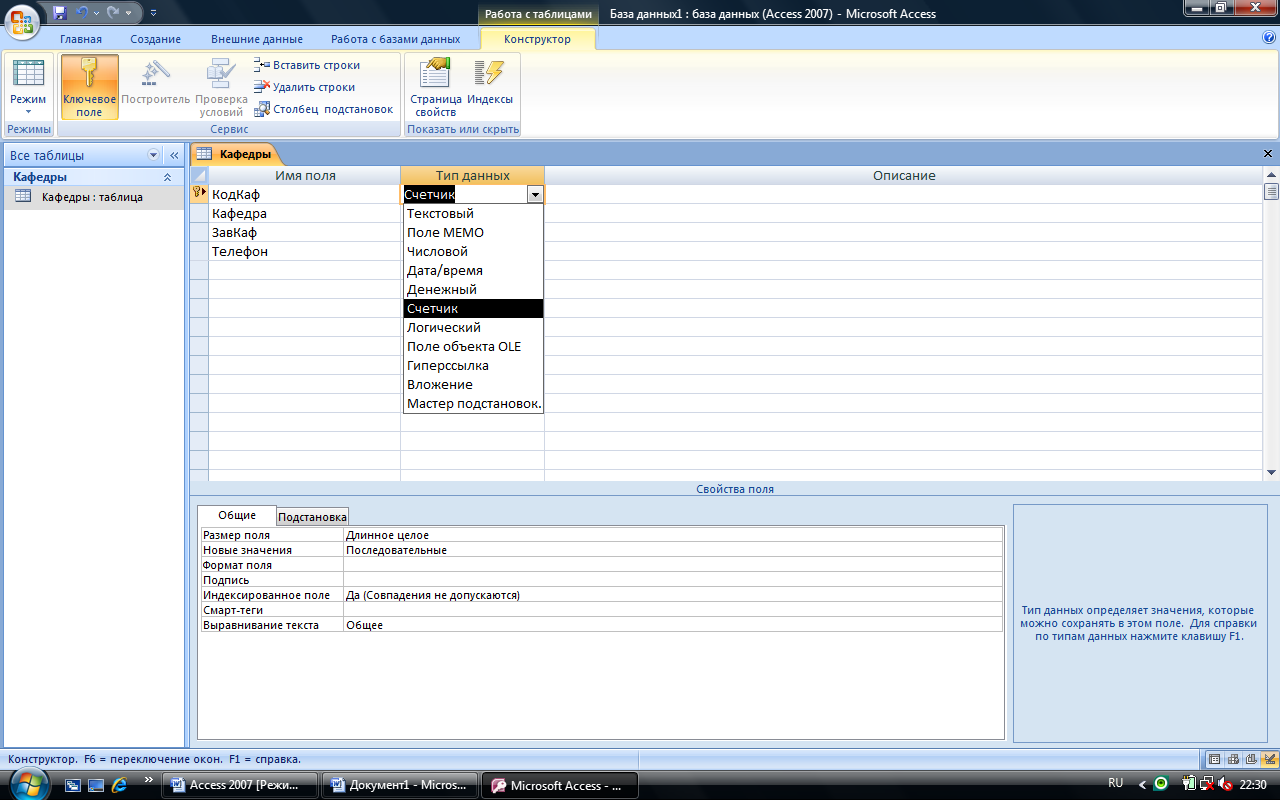
Task: Click the Телефон field name cell
Action: 304,251
